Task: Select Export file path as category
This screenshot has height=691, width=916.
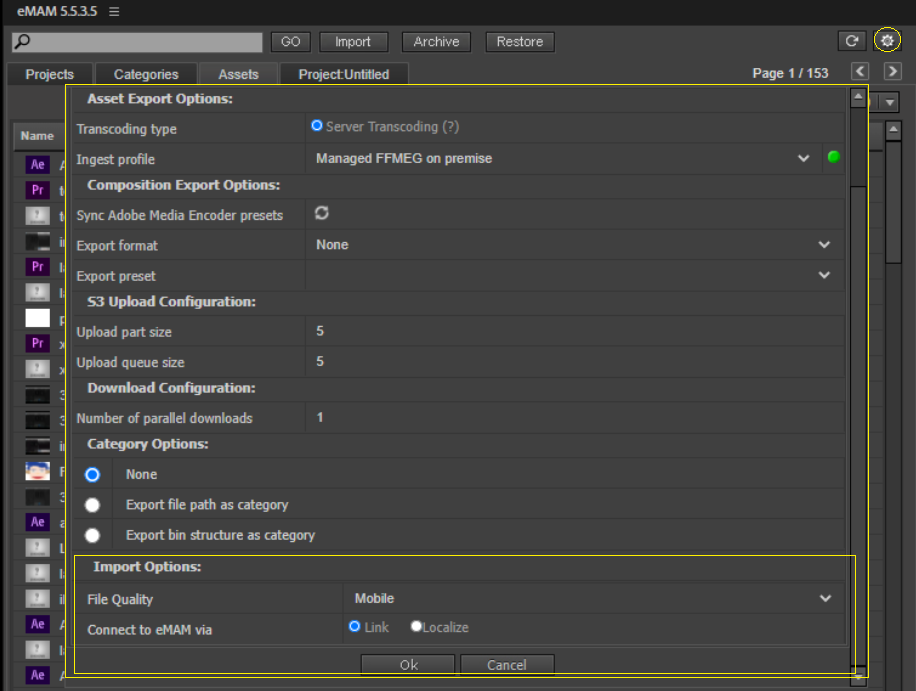Action: click(x=92, y=505)
